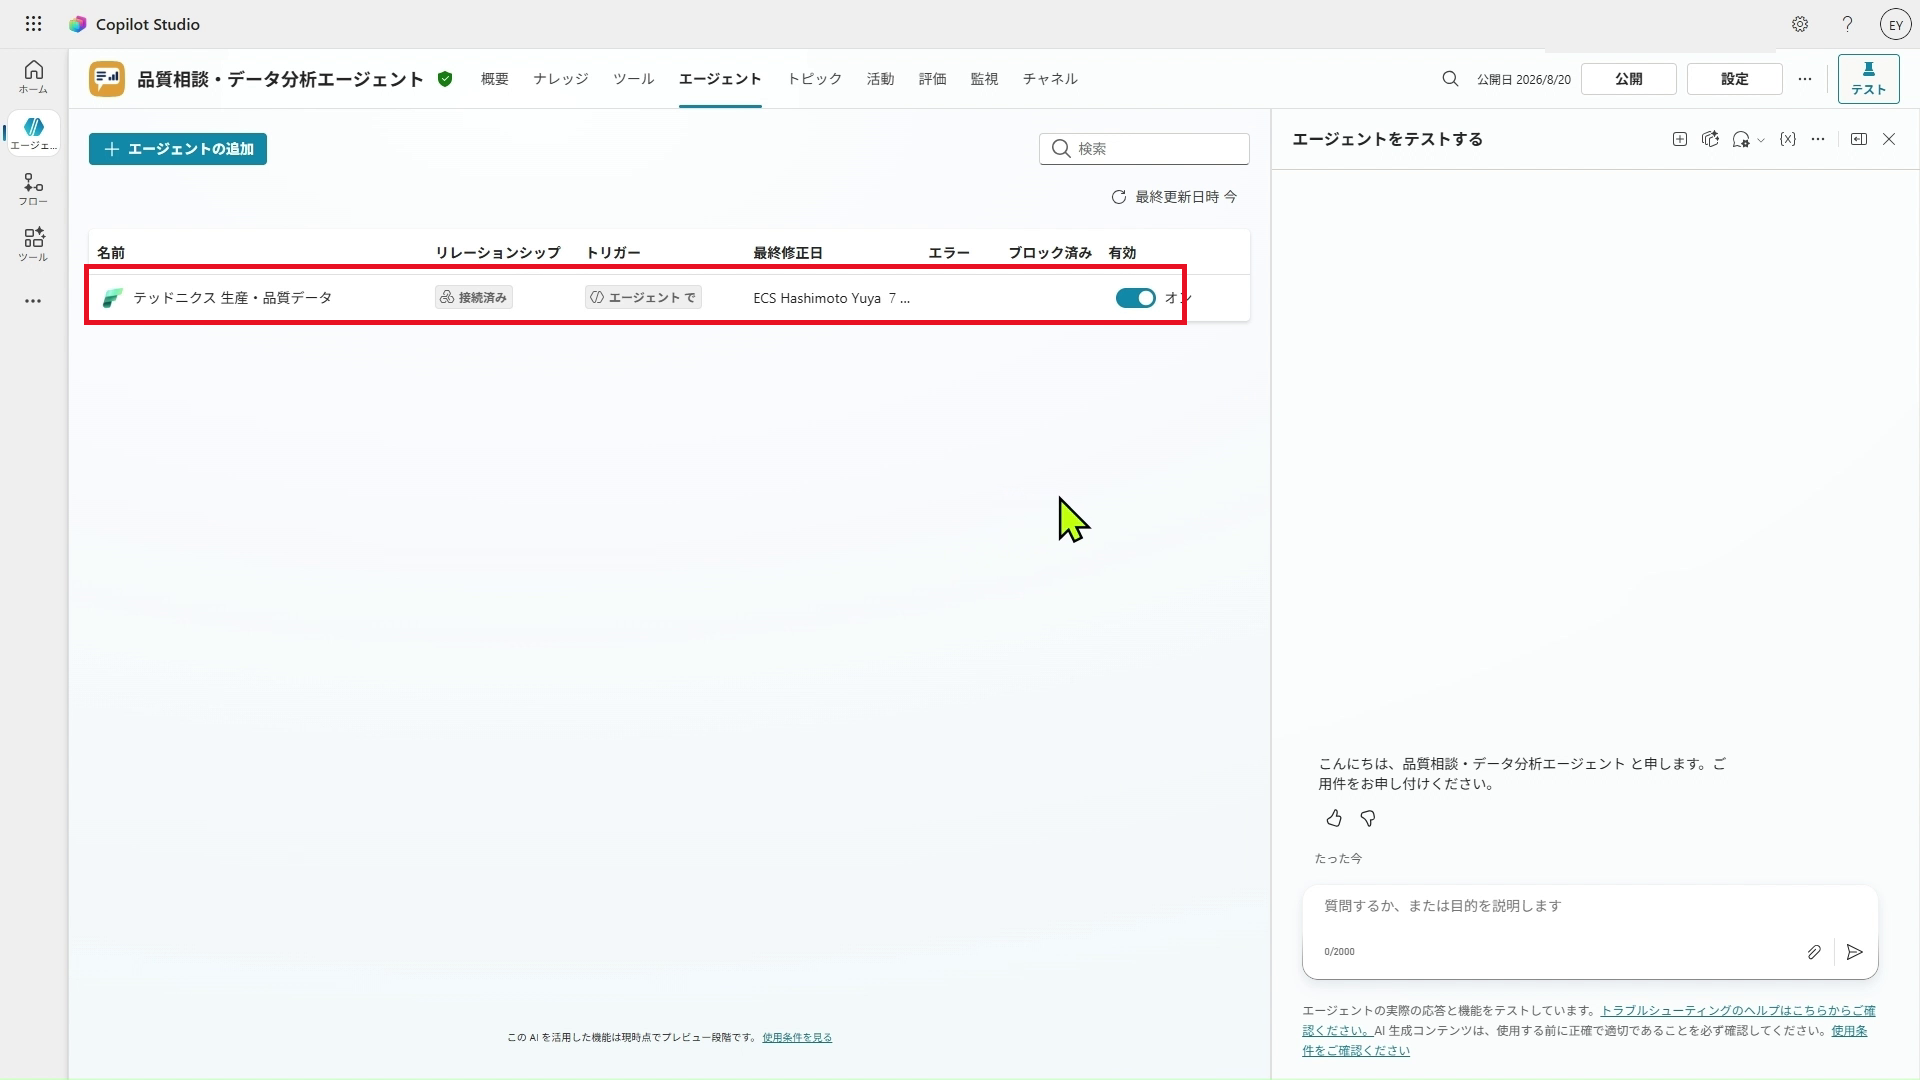Give thumbs down on greeting message
Viewport: 1920px width, 1080px height.
click(x=1368, y=819)
